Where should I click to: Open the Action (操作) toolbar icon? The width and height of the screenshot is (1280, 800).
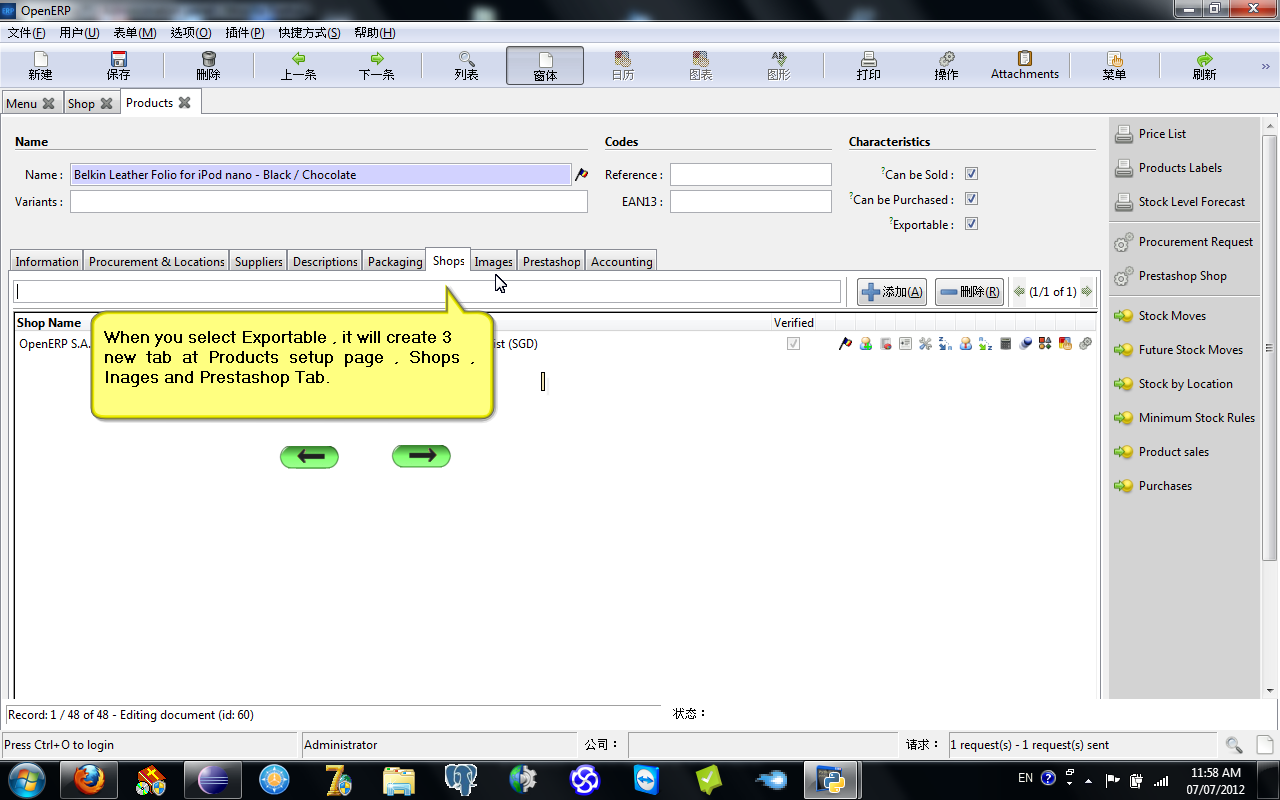point(946,66)
